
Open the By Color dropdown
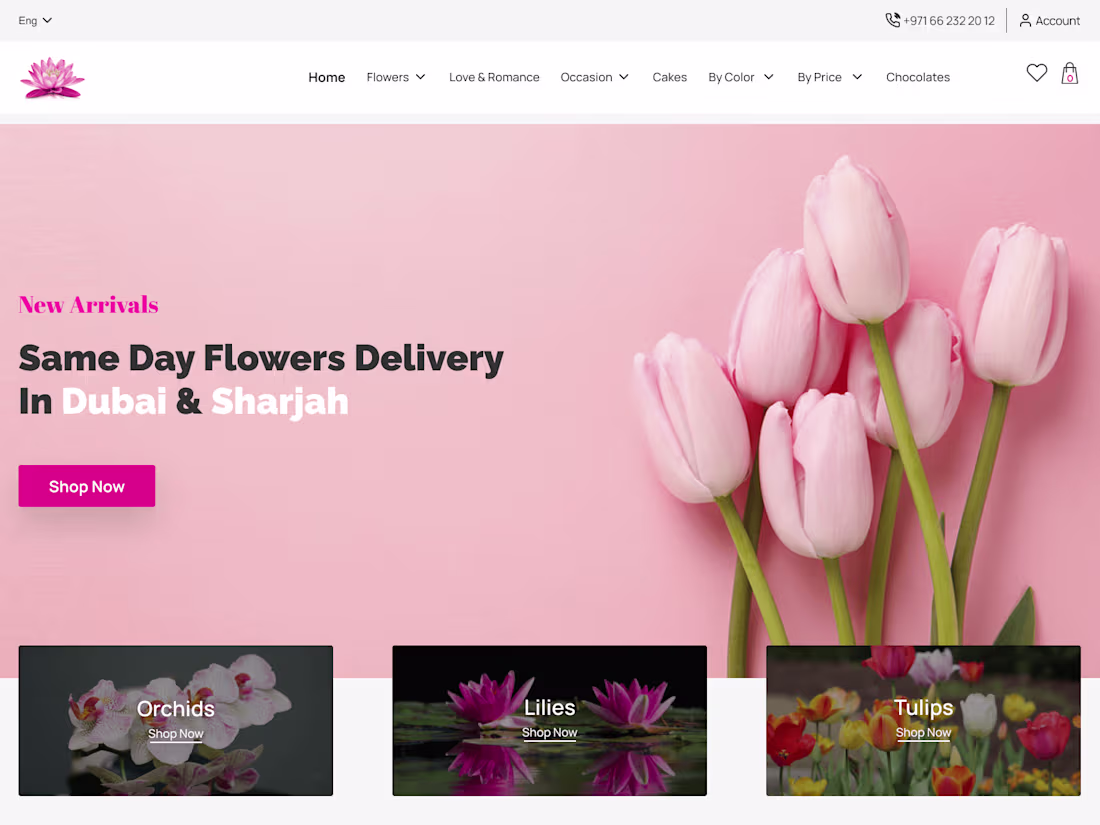click(x=740, y=77)
